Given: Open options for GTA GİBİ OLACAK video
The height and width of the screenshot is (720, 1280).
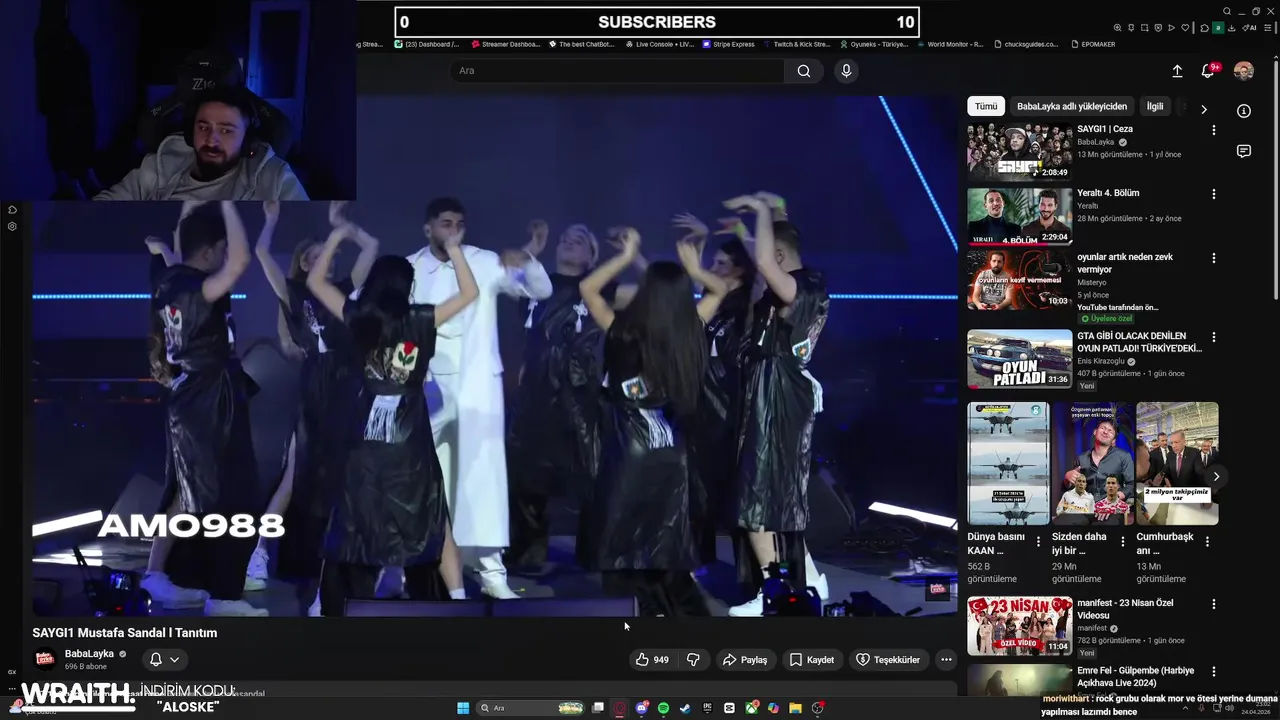Looking at the screenshot, I should 1214,337.
